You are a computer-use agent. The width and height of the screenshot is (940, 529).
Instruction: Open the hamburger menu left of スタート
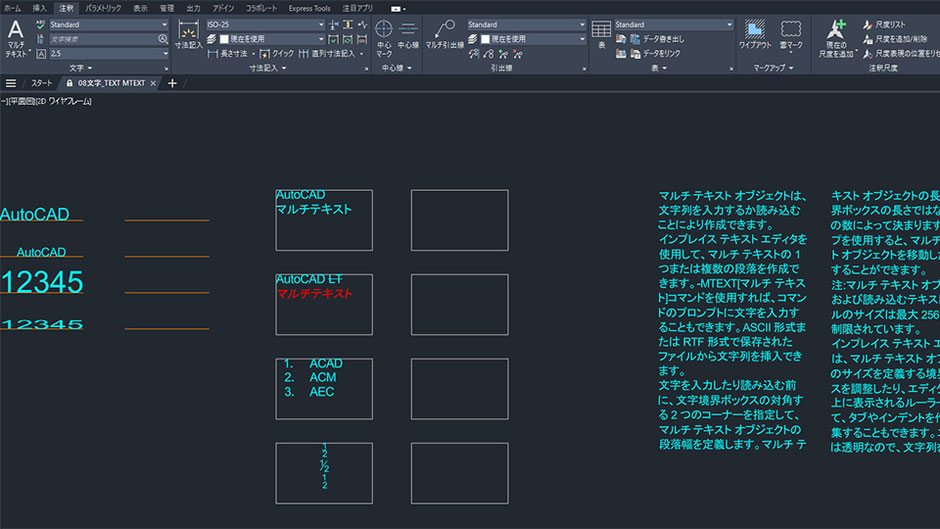[x=11, y=83]
